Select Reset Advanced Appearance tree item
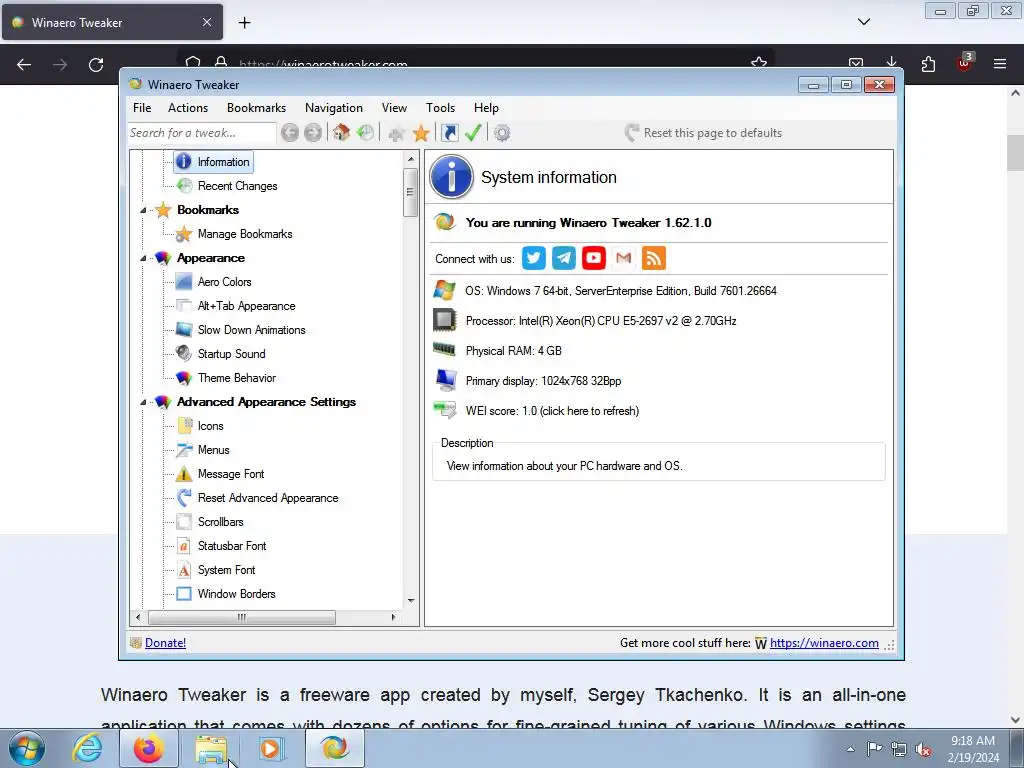The width and height of the screenshot is (1024, 768). [x=268, y=498]
